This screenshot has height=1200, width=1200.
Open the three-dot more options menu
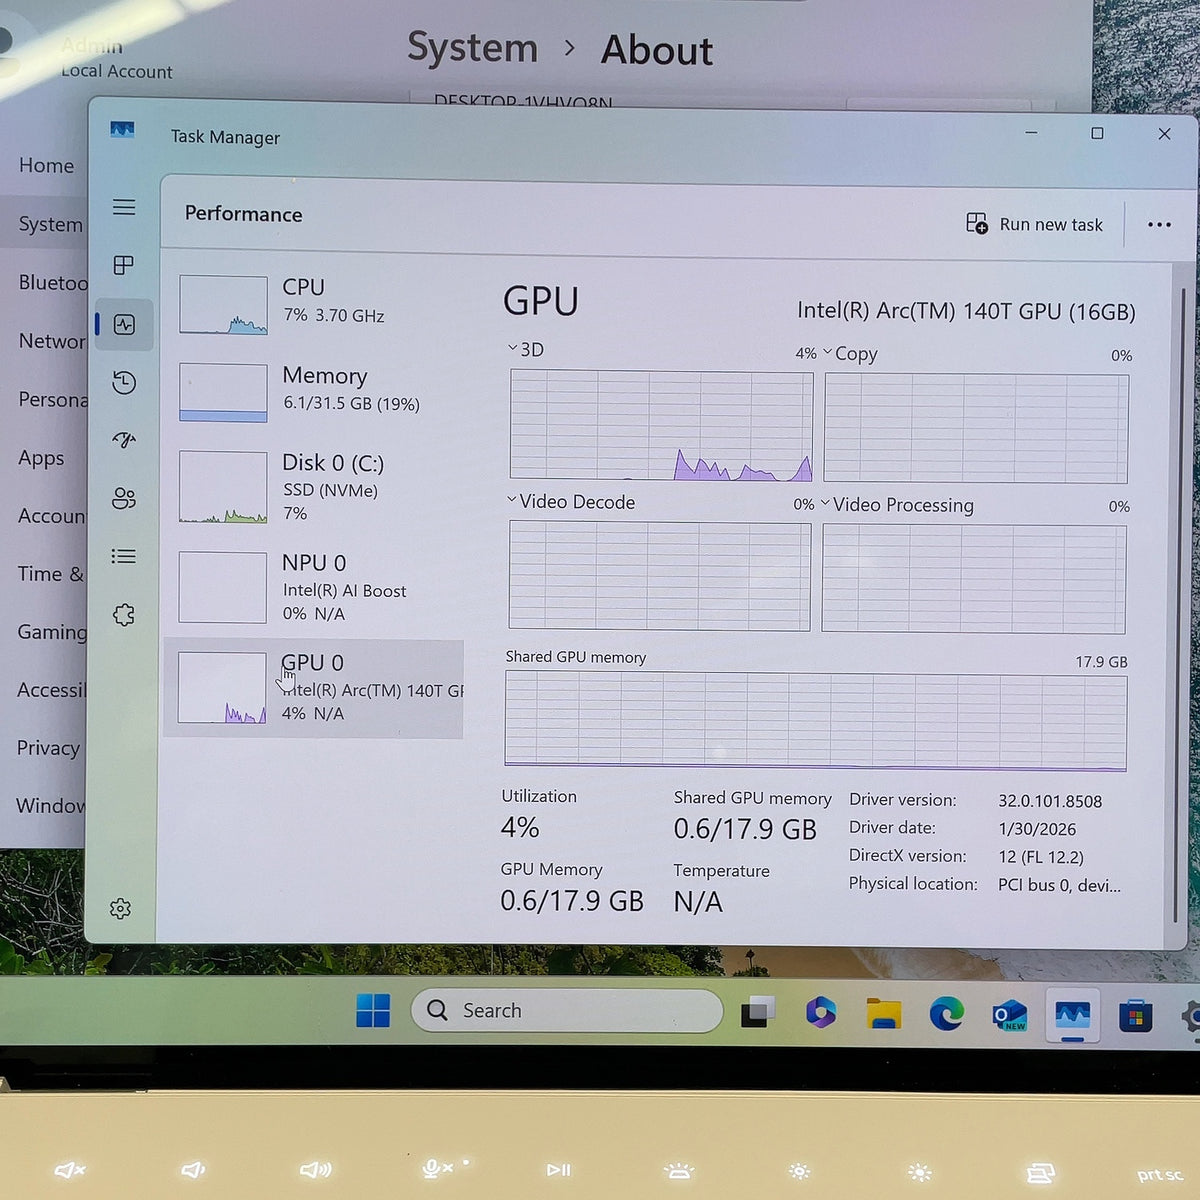click(x=1159, y=225)
